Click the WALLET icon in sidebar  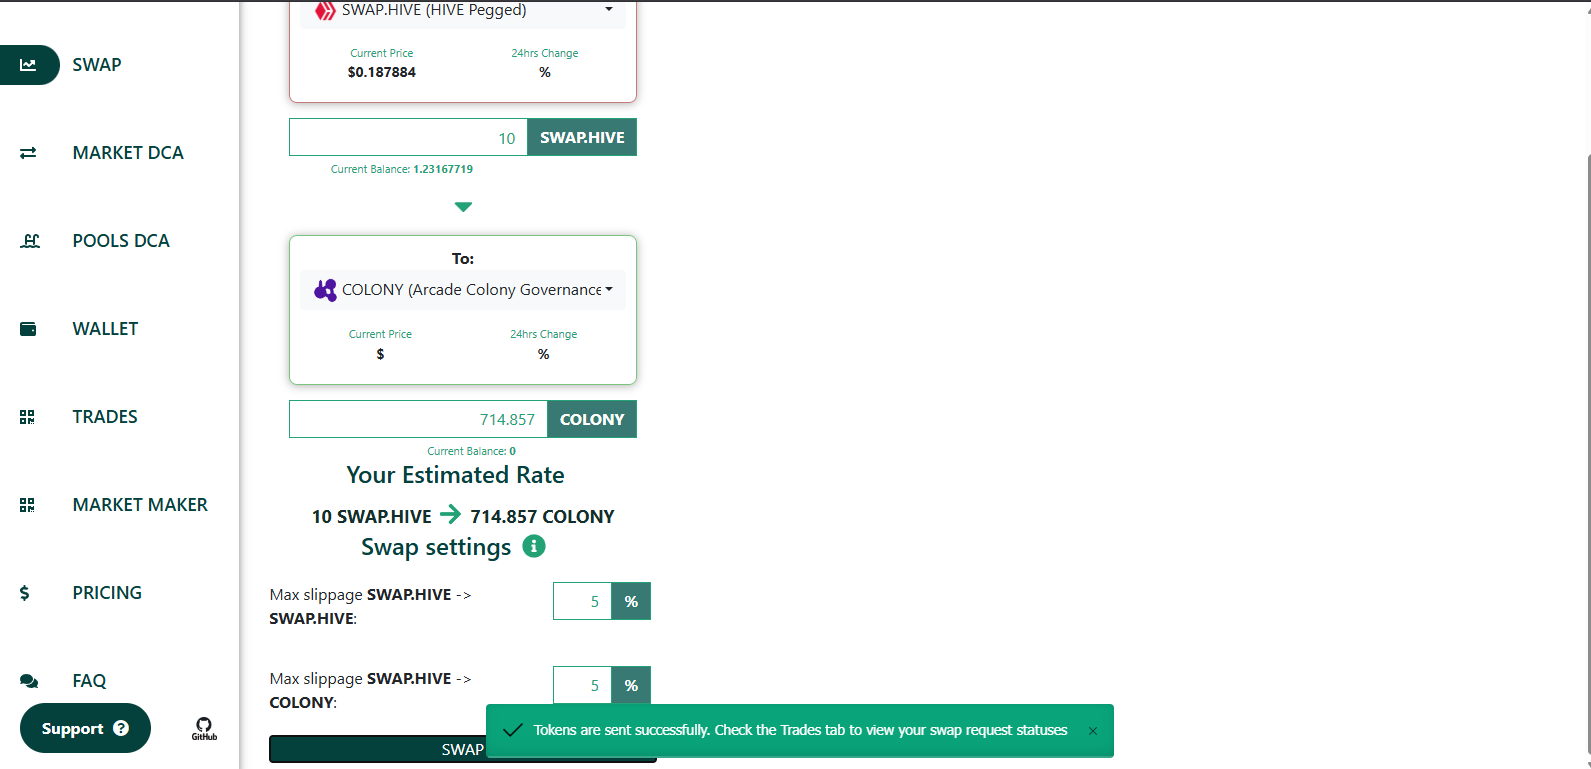(x=28, y=329)
